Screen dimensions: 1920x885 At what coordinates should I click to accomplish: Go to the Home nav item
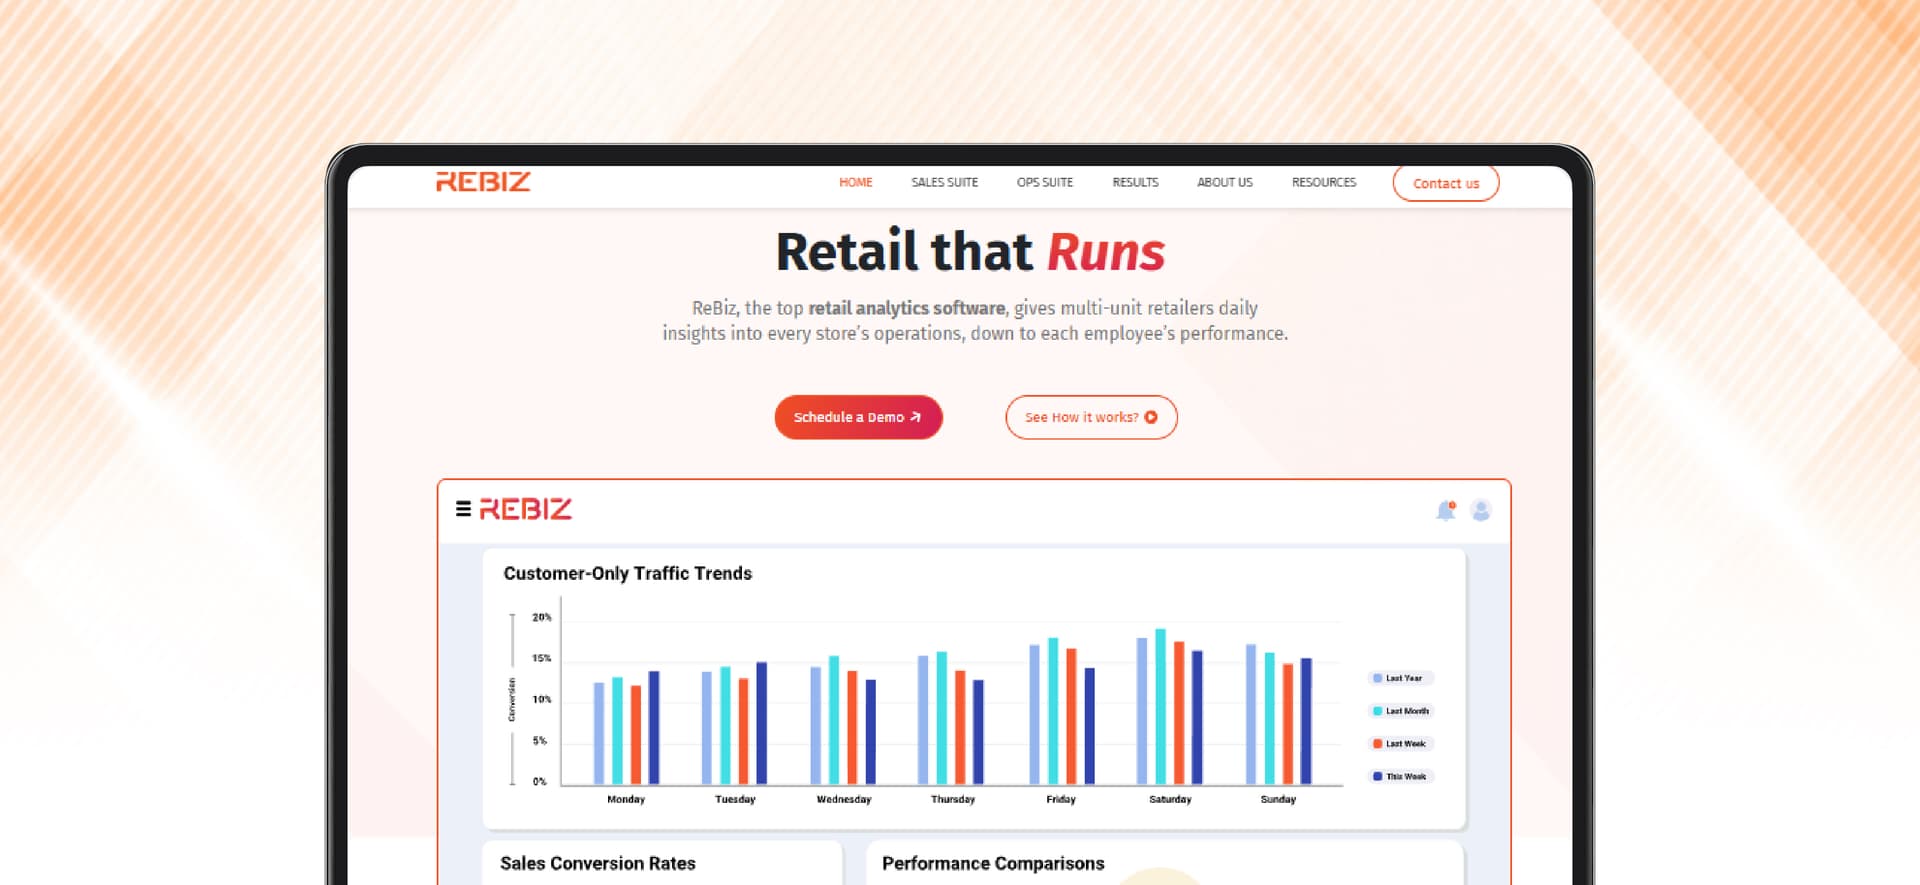point(855,182)
